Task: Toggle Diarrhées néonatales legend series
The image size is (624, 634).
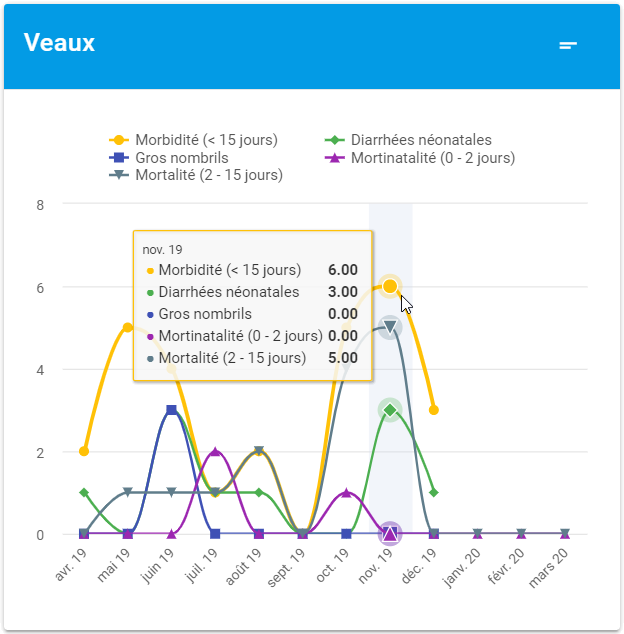Action: coord(408,140)
